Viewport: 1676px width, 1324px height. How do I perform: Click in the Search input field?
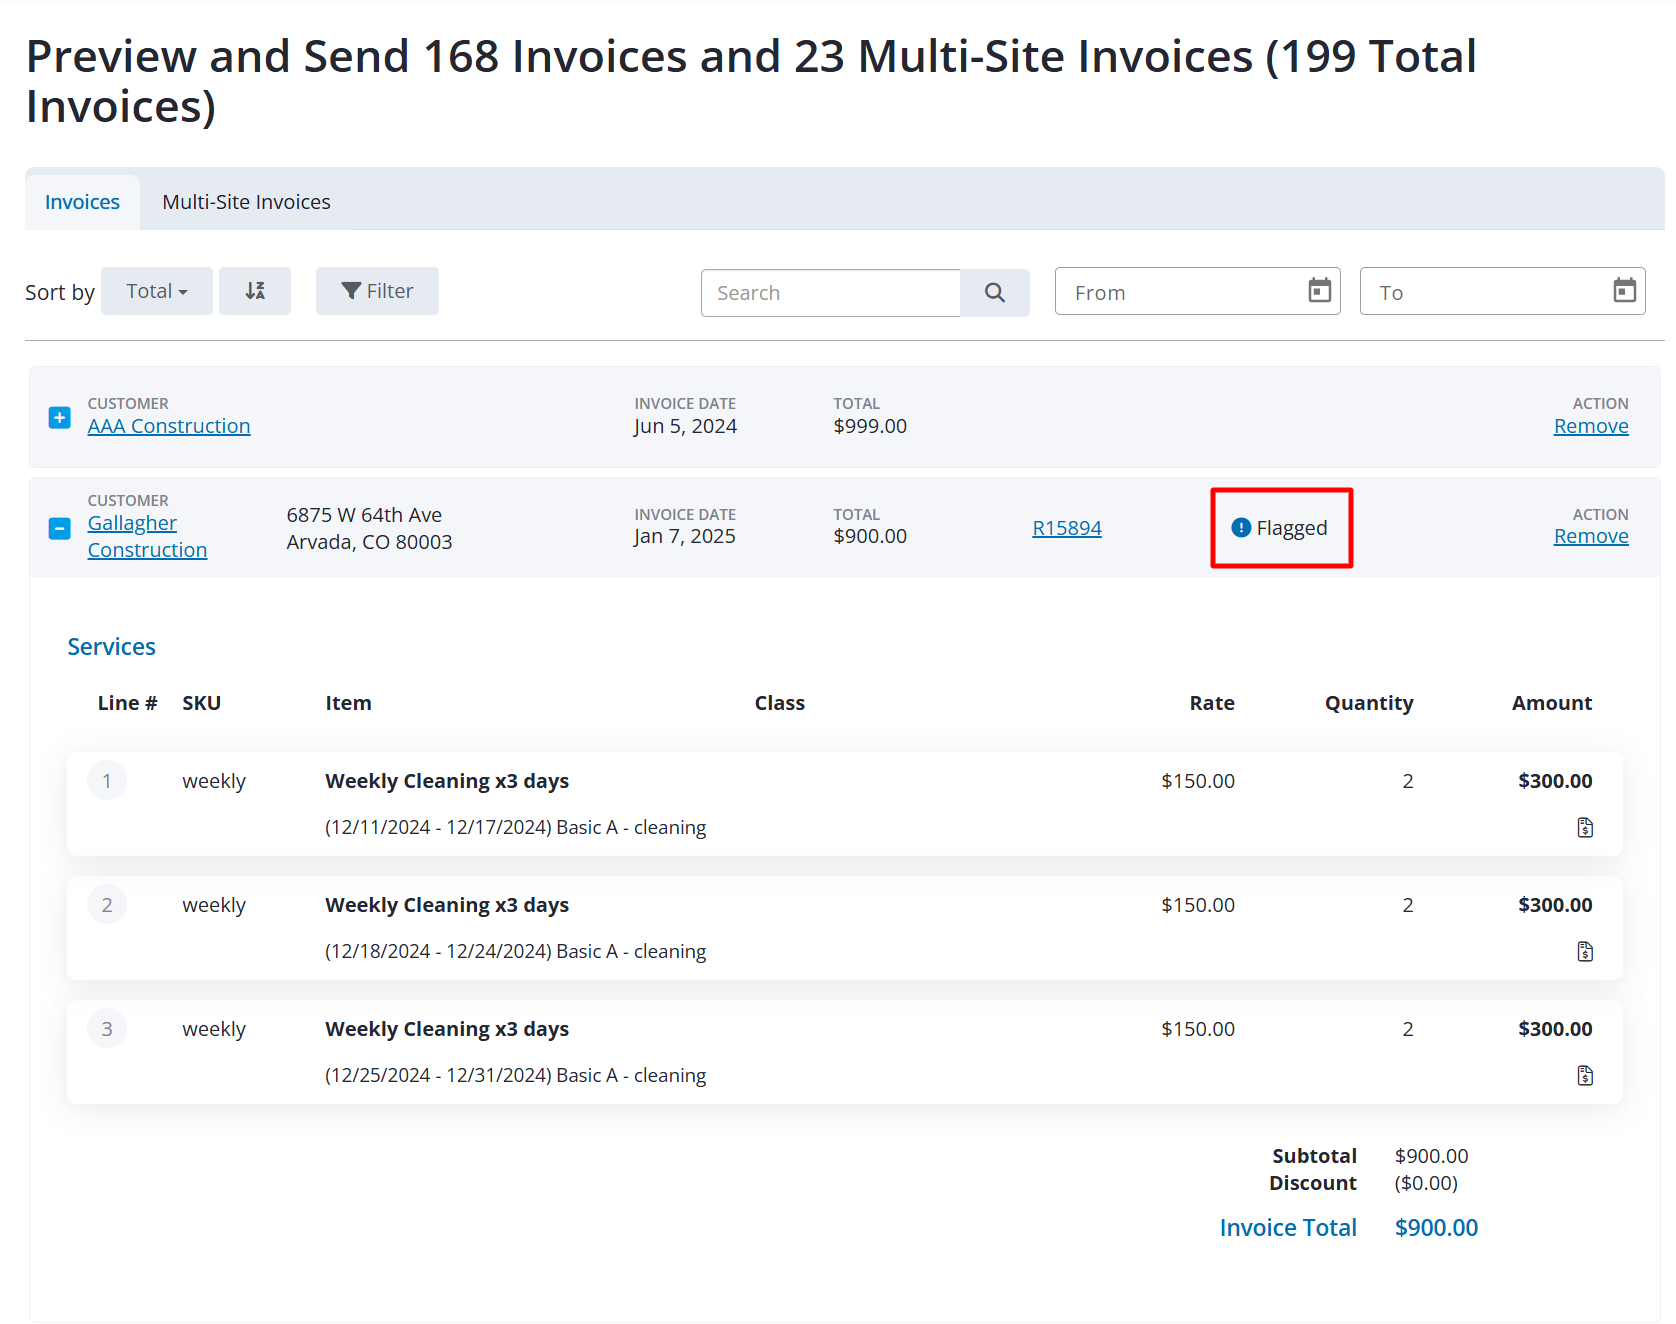831,293
